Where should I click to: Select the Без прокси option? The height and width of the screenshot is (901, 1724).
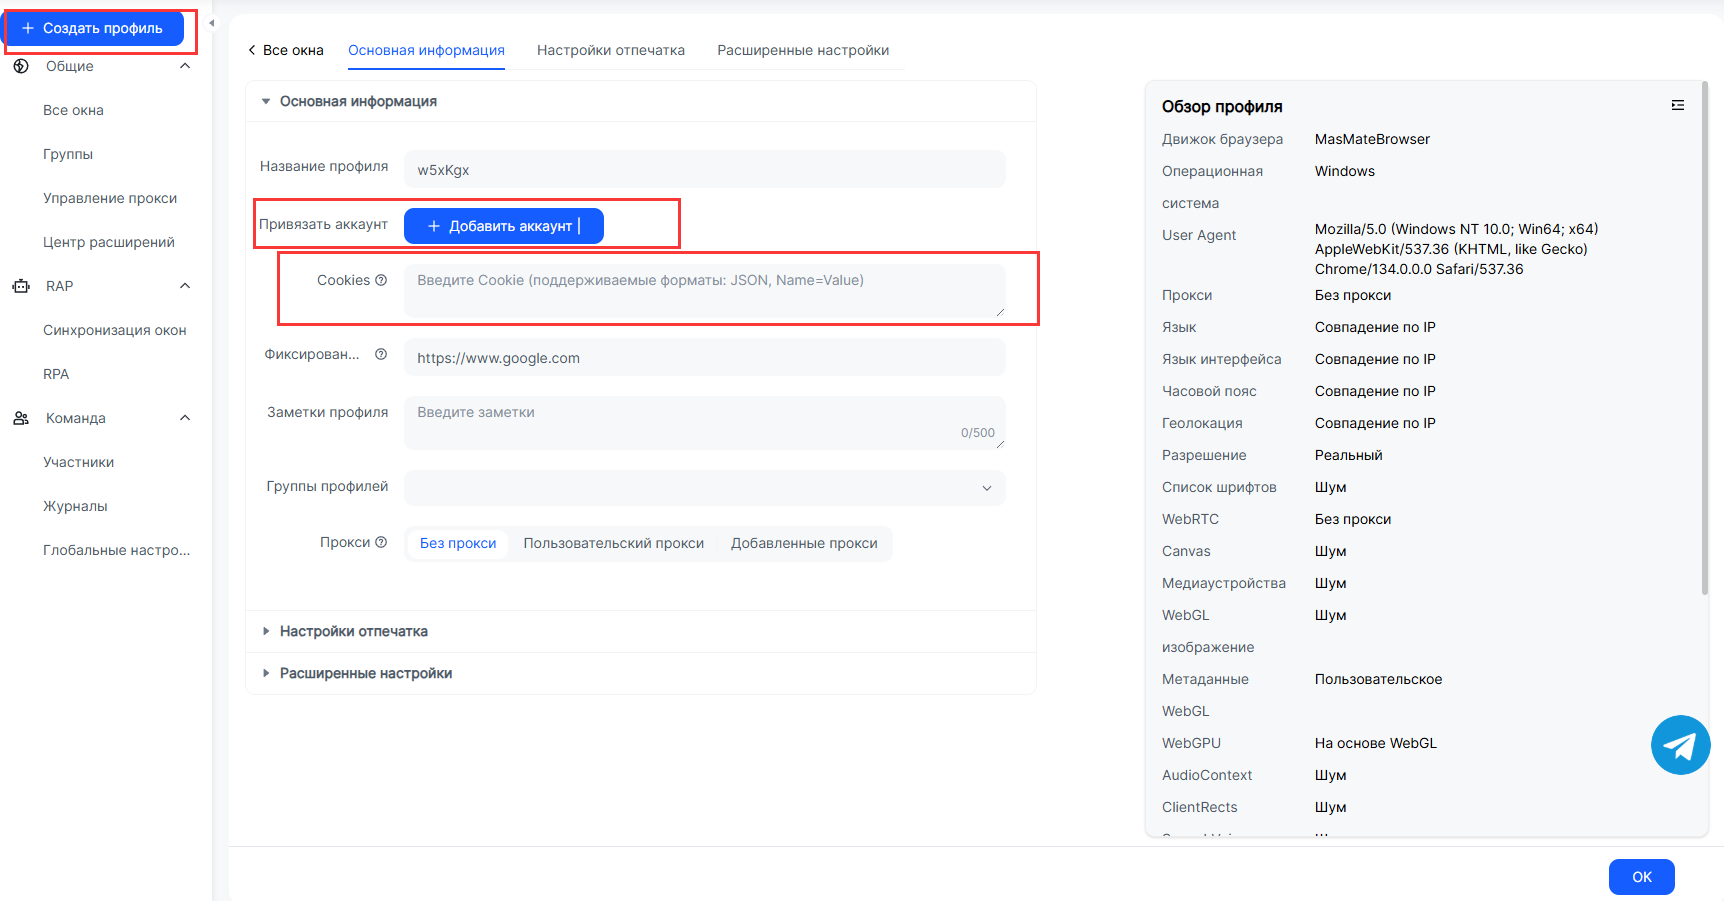pos(458,544)
